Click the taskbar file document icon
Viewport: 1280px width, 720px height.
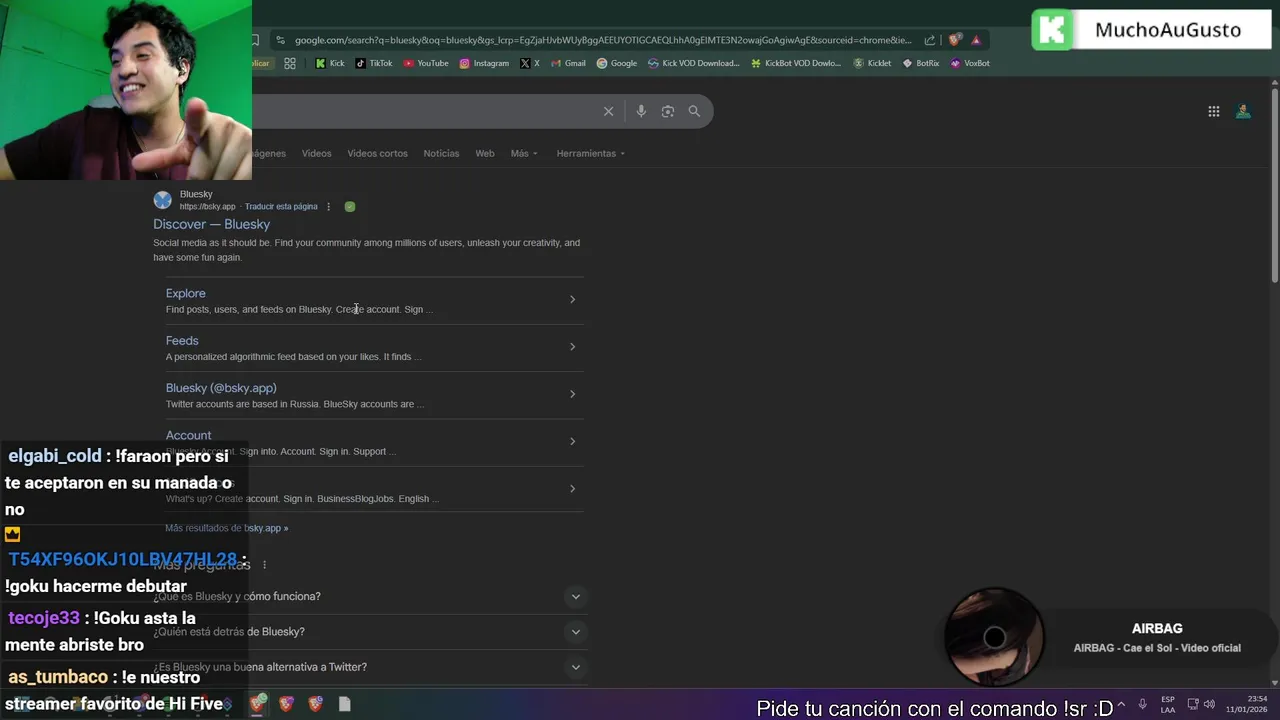(344, 704)
